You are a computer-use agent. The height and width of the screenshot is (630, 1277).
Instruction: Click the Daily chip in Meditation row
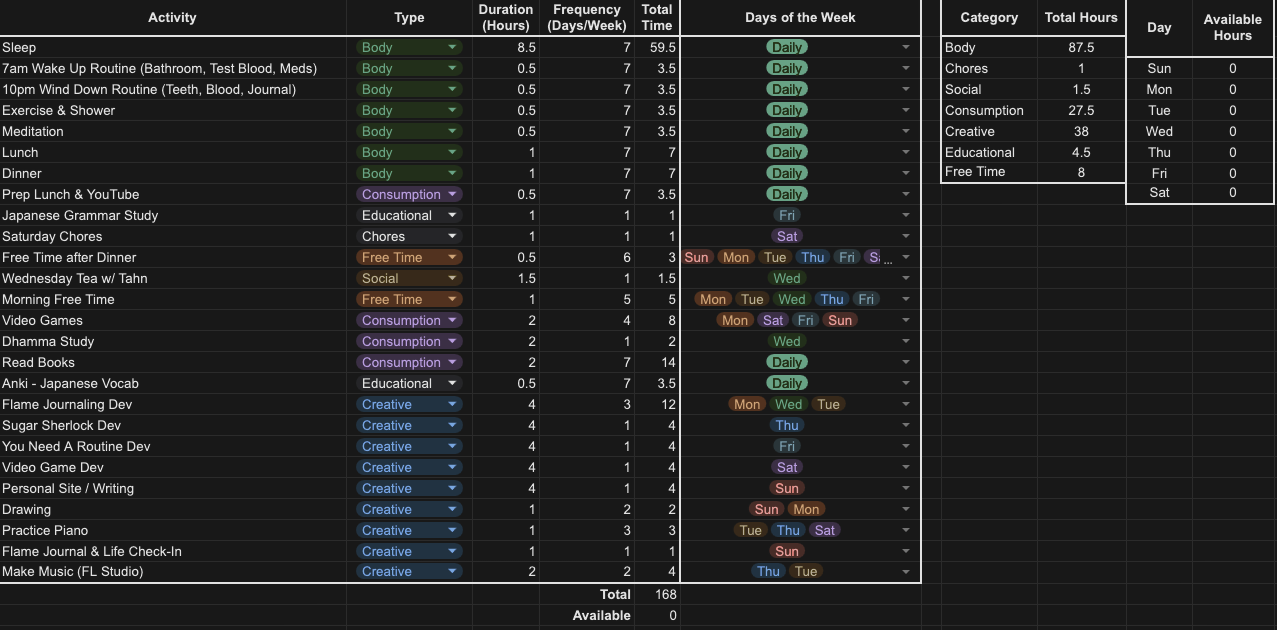tap(786, 132)
